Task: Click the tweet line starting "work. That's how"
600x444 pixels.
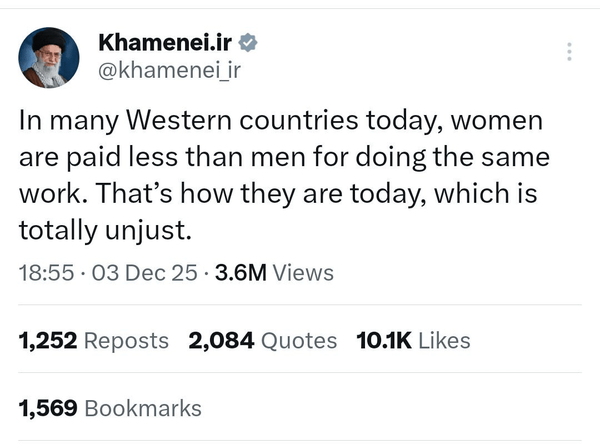Action: click(x=278, y=195)
